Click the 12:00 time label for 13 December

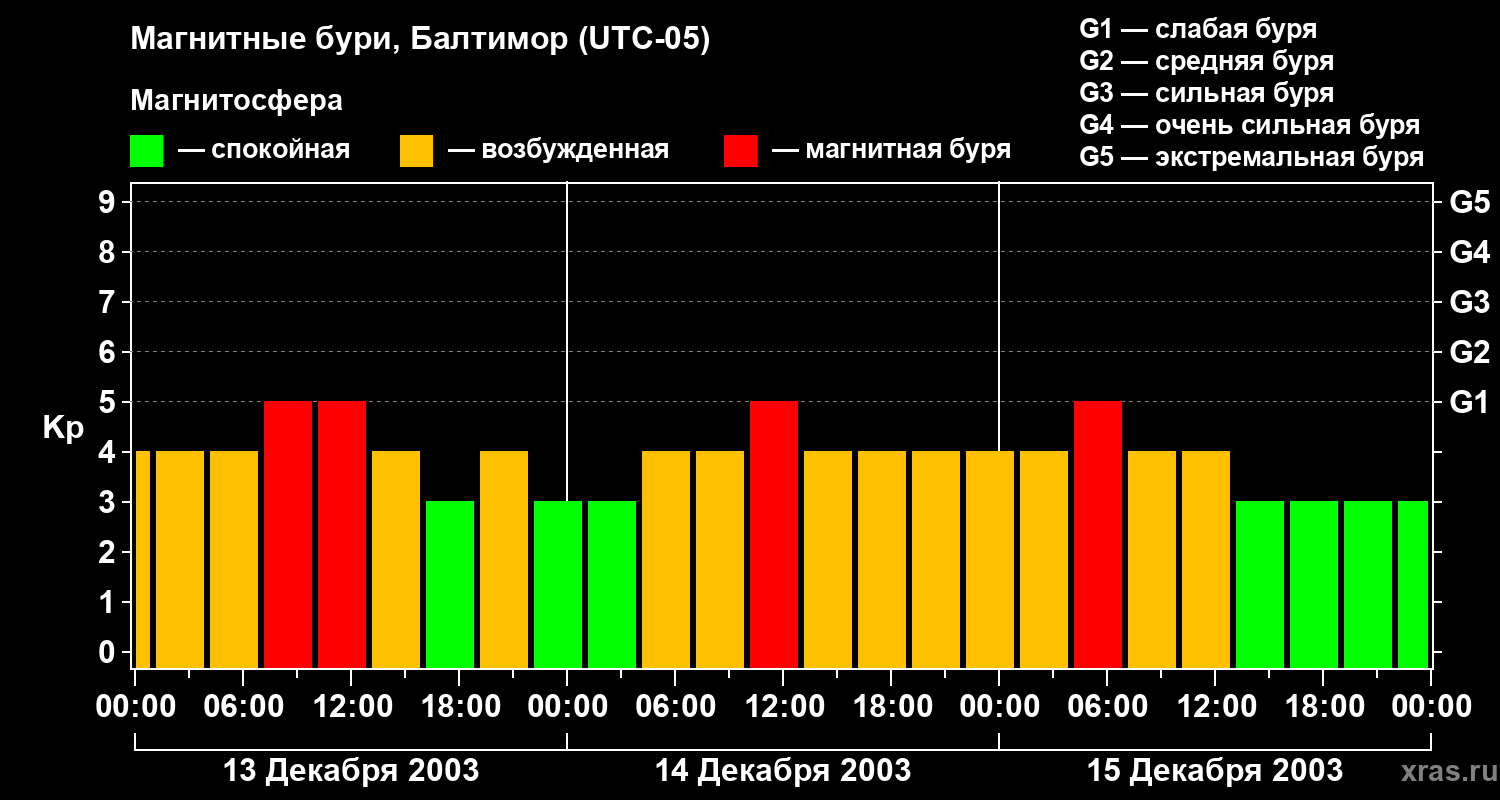coord(351,706)
